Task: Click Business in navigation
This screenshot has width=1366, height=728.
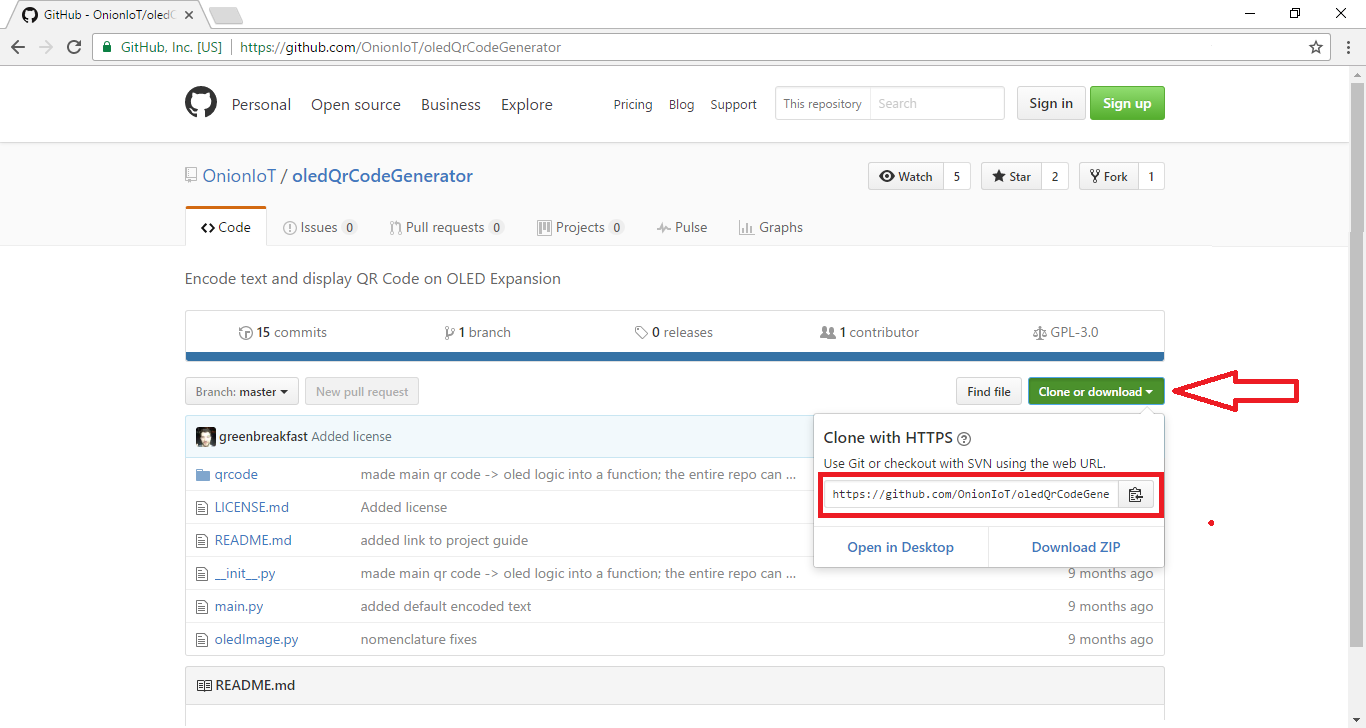Action: coord(451,104)
